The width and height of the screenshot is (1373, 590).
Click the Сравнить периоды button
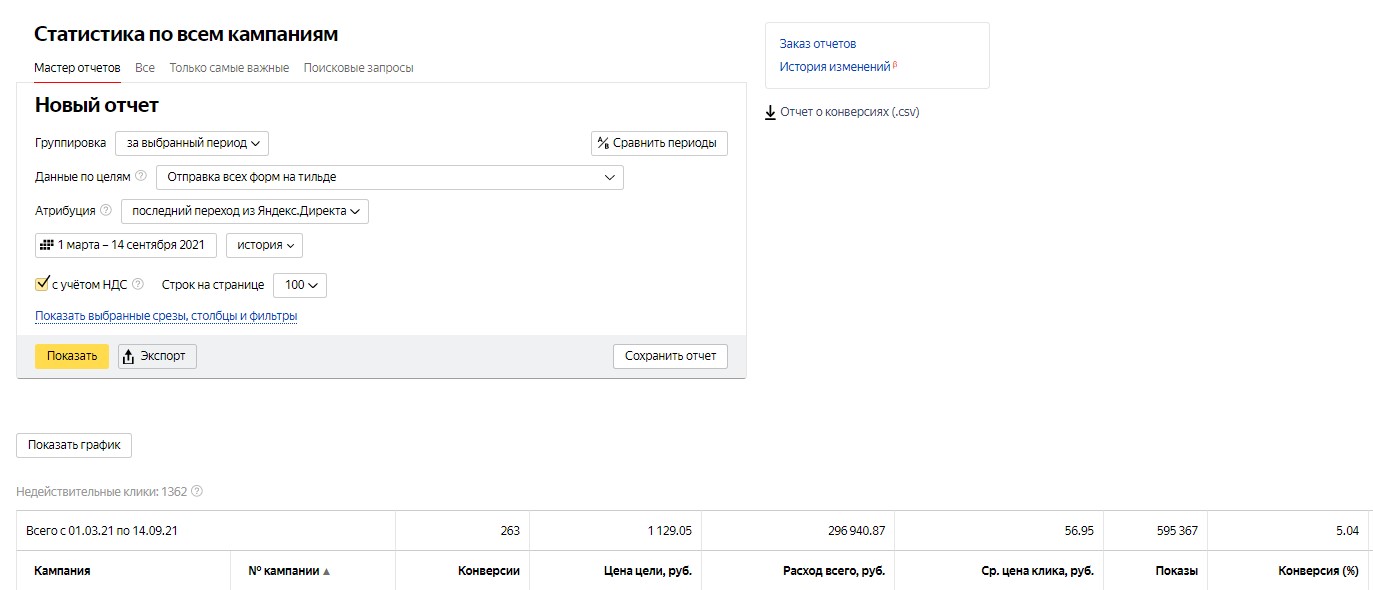tap(660, 143)
